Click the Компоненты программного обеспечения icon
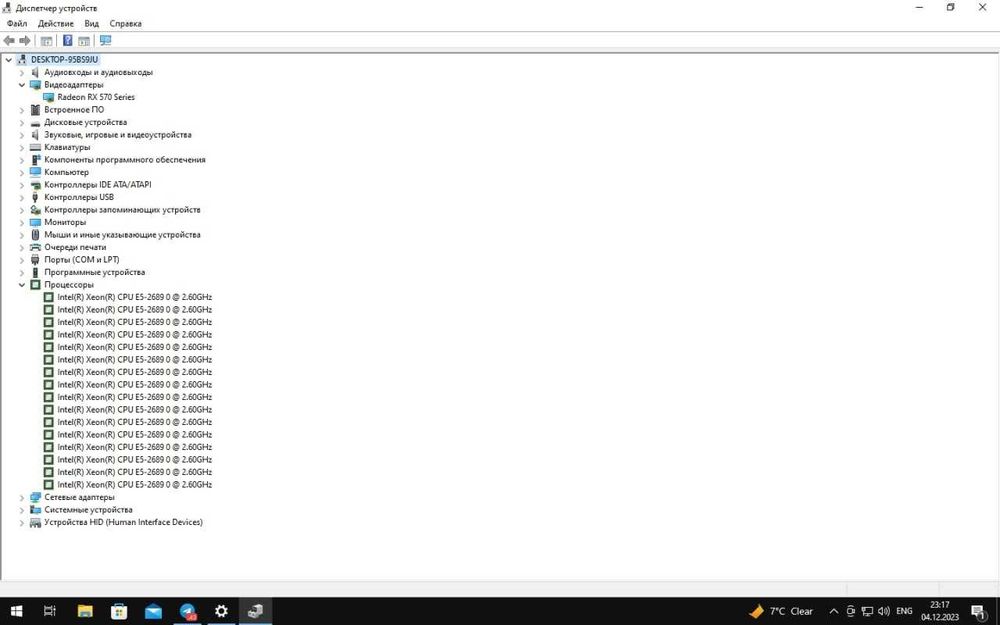 coord(35,159)
